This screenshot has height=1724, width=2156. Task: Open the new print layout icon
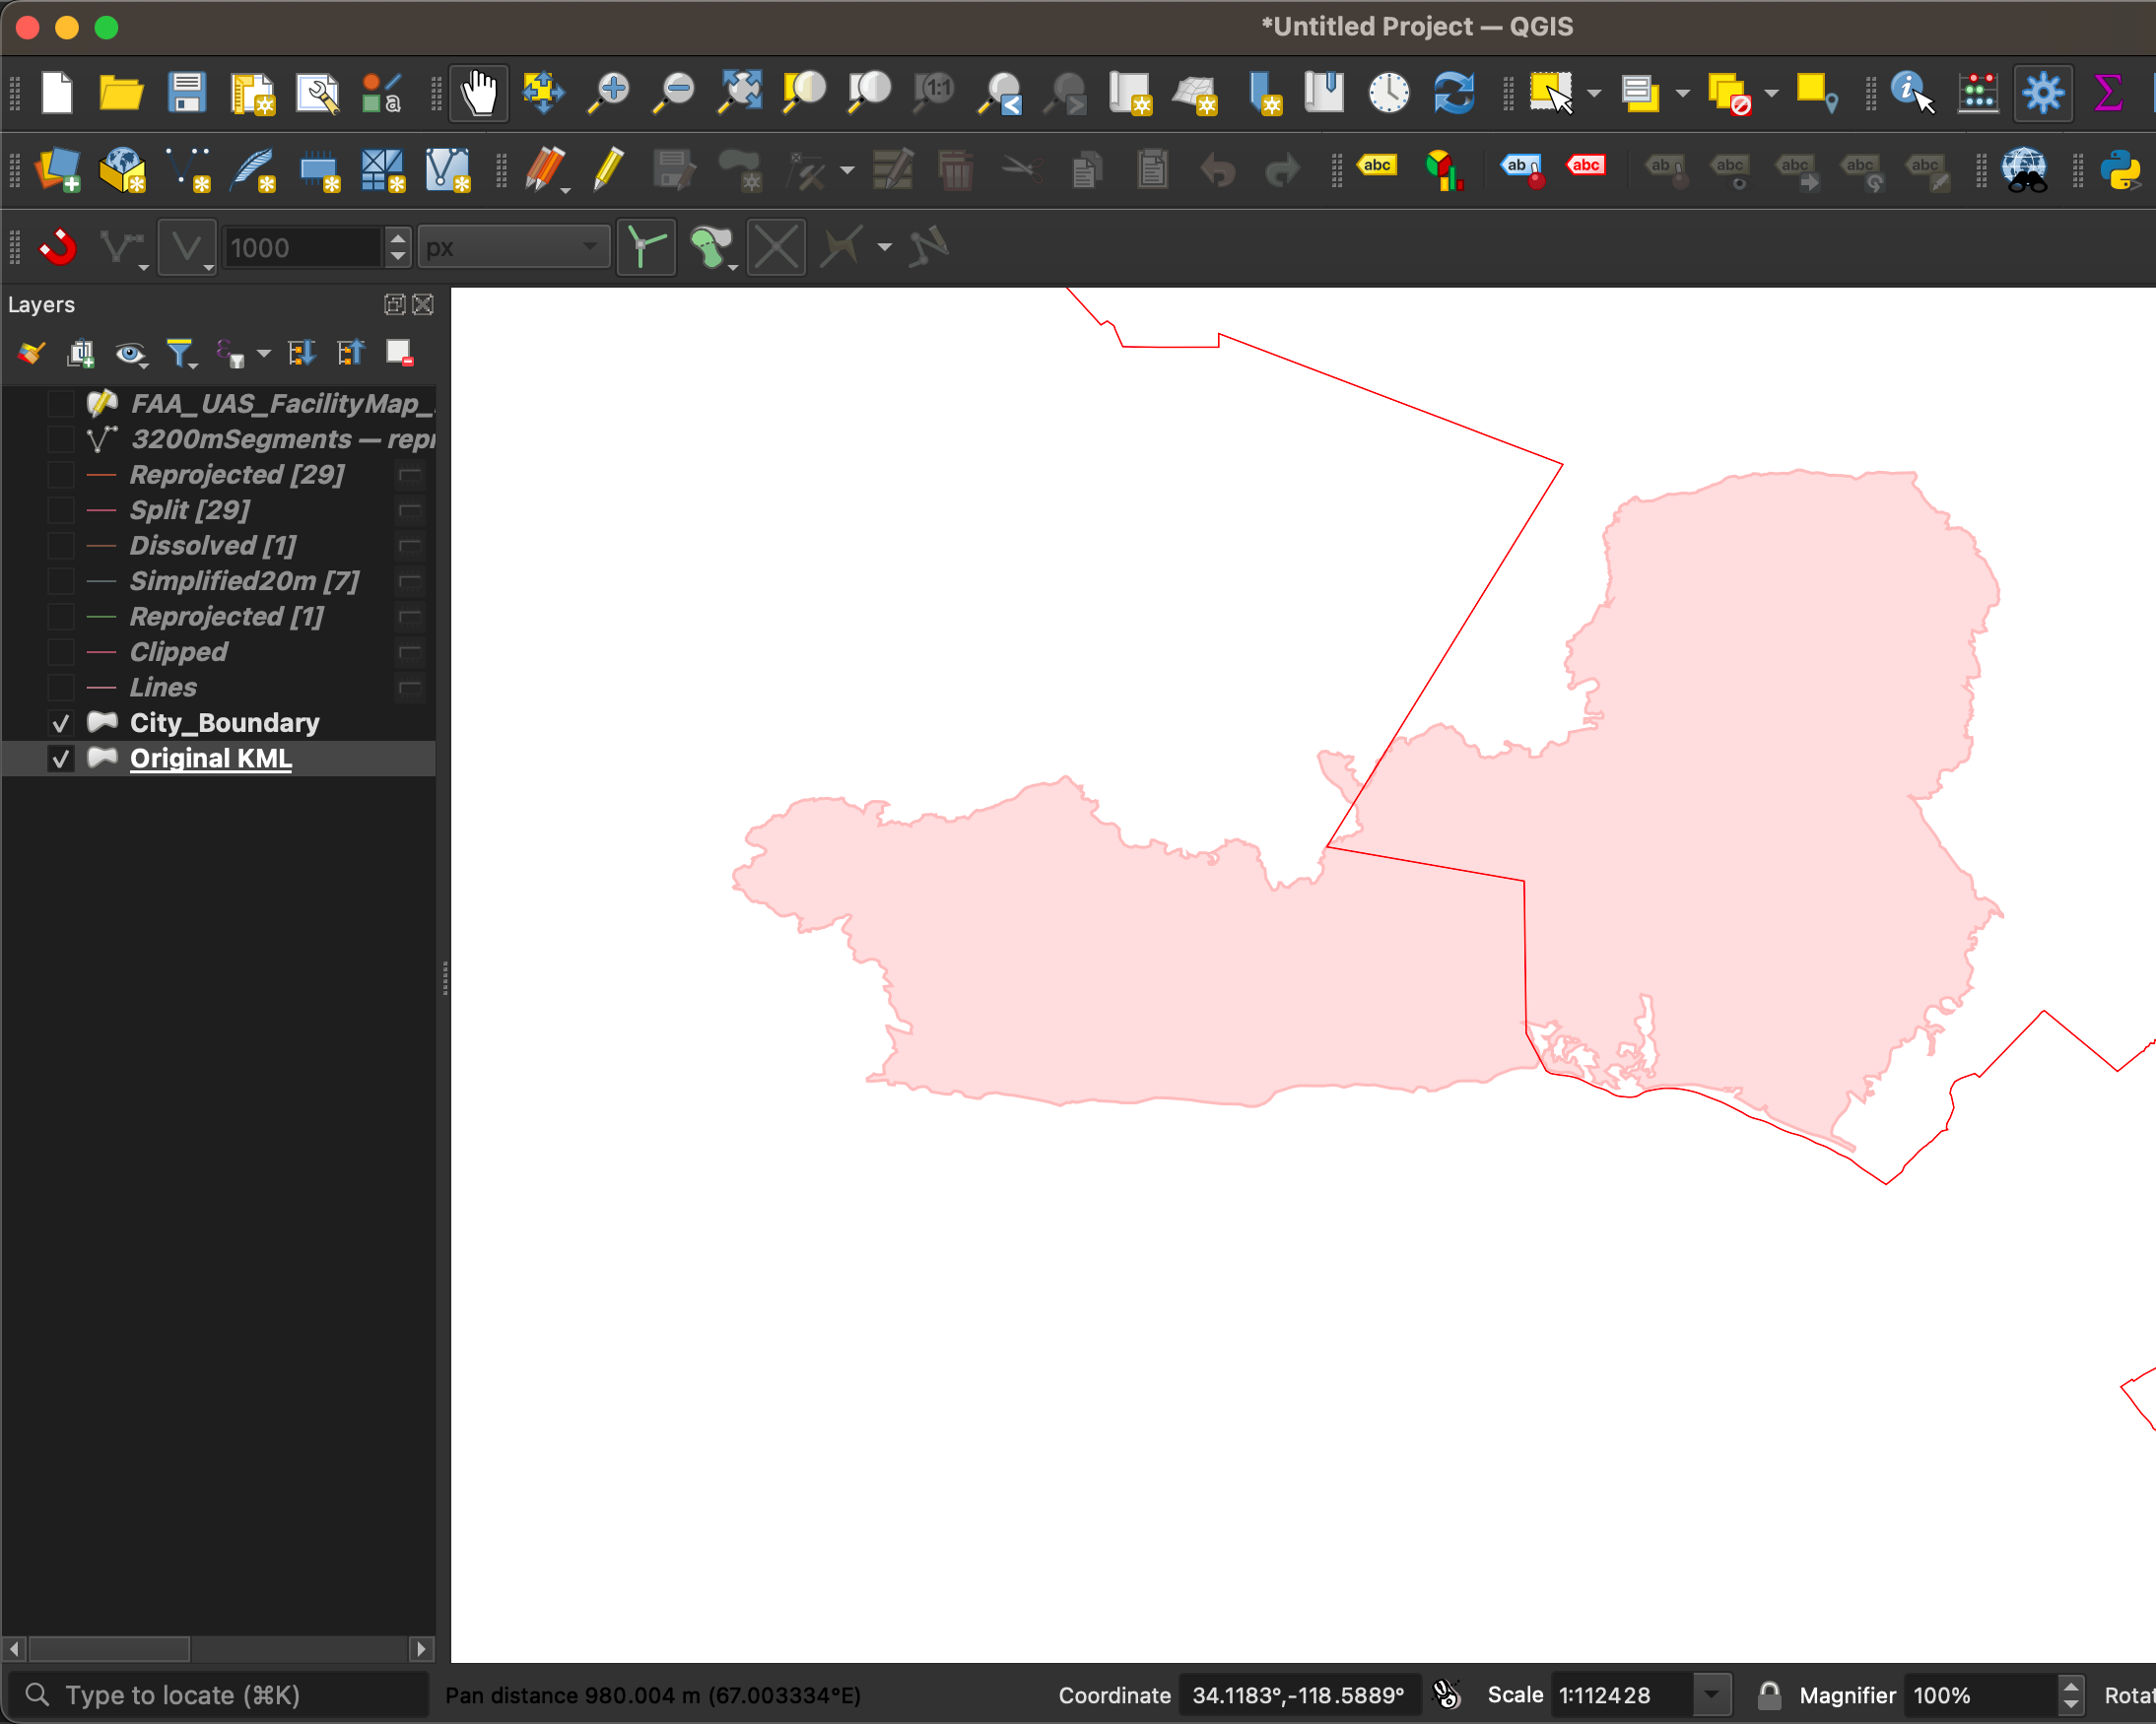point(252,94)
